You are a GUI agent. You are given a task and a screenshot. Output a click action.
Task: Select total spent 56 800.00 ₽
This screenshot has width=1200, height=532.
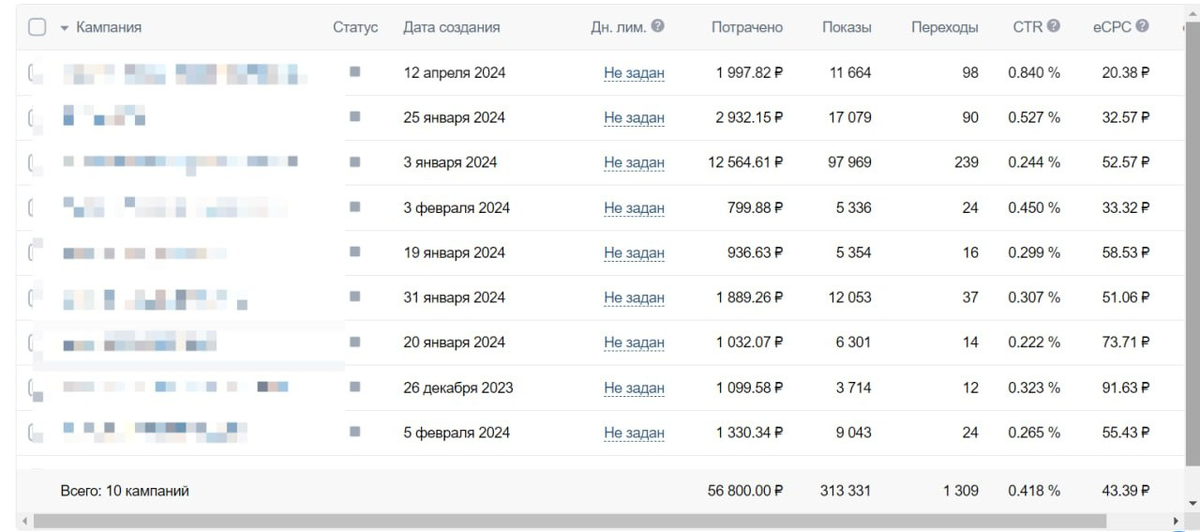point(746,491)
